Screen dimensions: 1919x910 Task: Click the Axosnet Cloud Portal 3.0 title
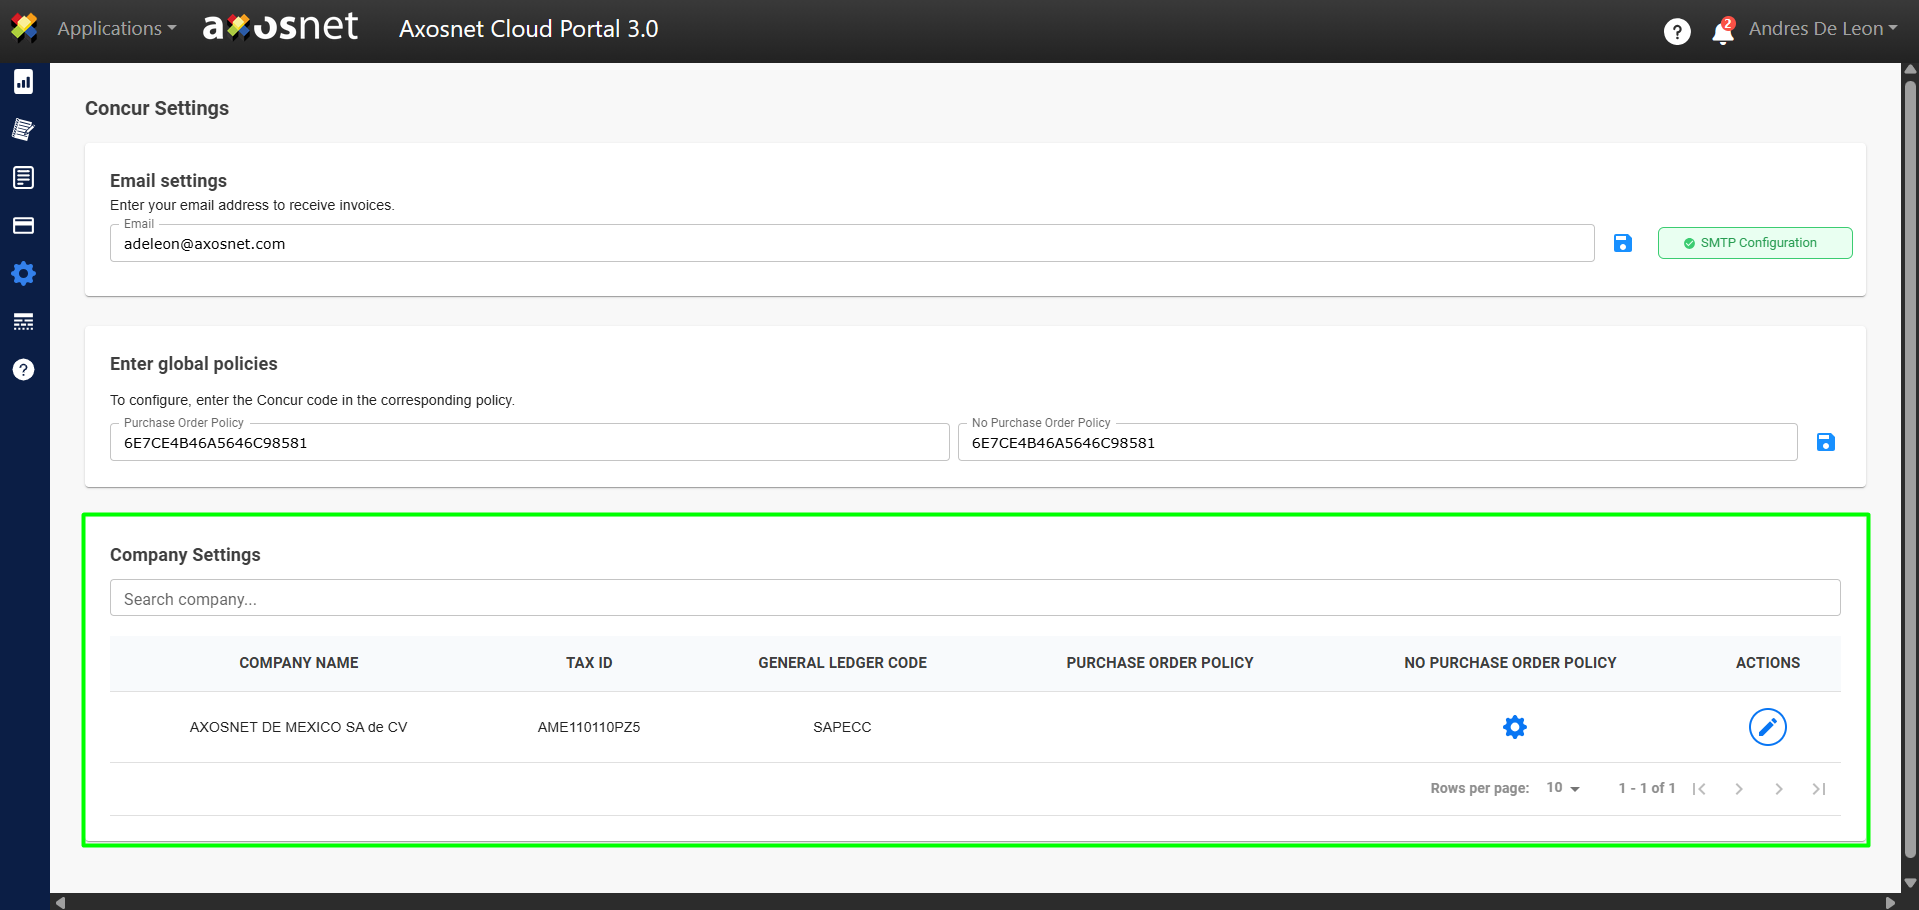coord(529,29)
